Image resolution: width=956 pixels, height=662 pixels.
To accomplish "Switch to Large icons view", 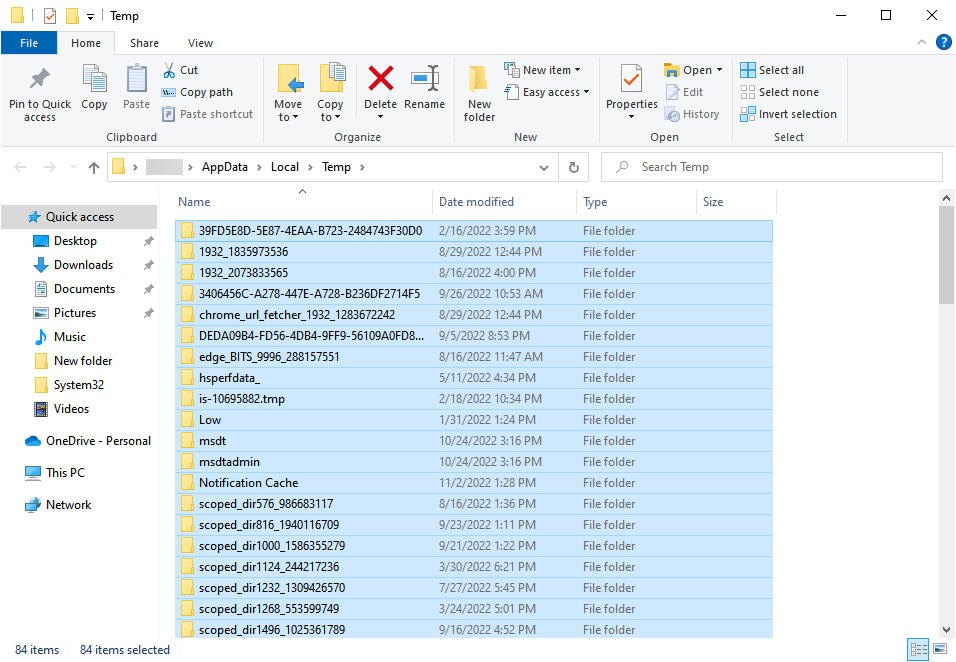I will [x=940, y=649].
